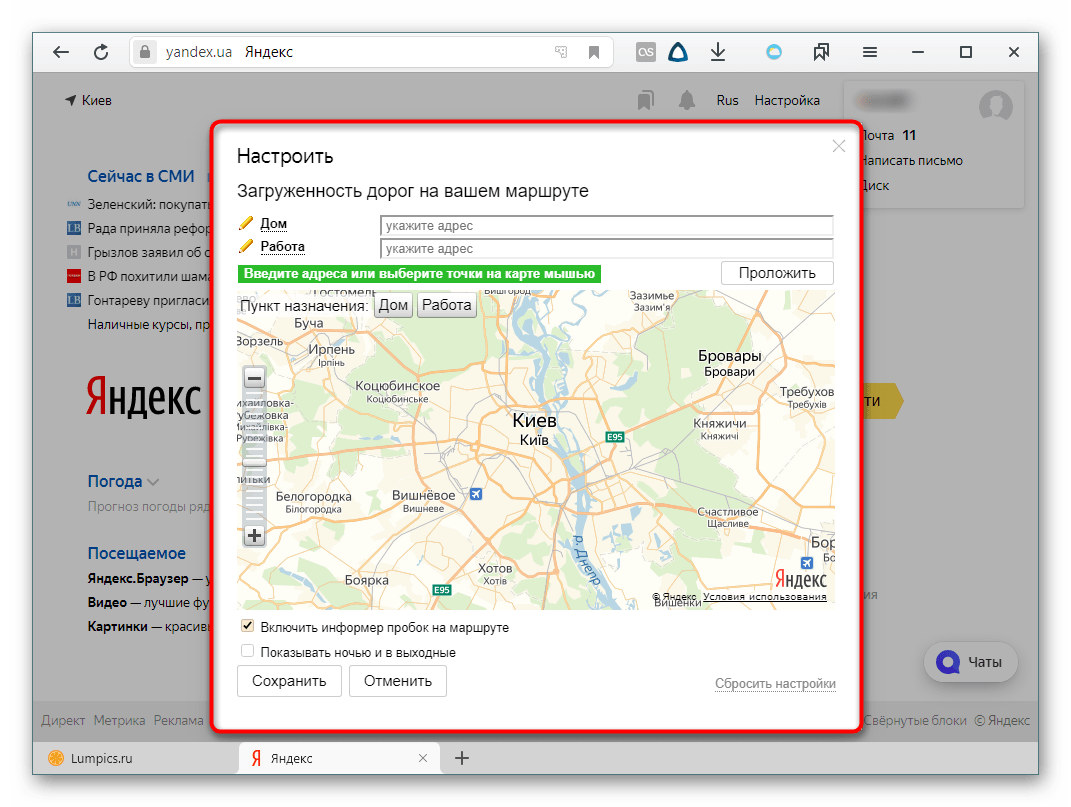The height and width of the screenshot is (807, 1071).
Task: Close the Настроить dialog with the X
Action: point(839,146)
